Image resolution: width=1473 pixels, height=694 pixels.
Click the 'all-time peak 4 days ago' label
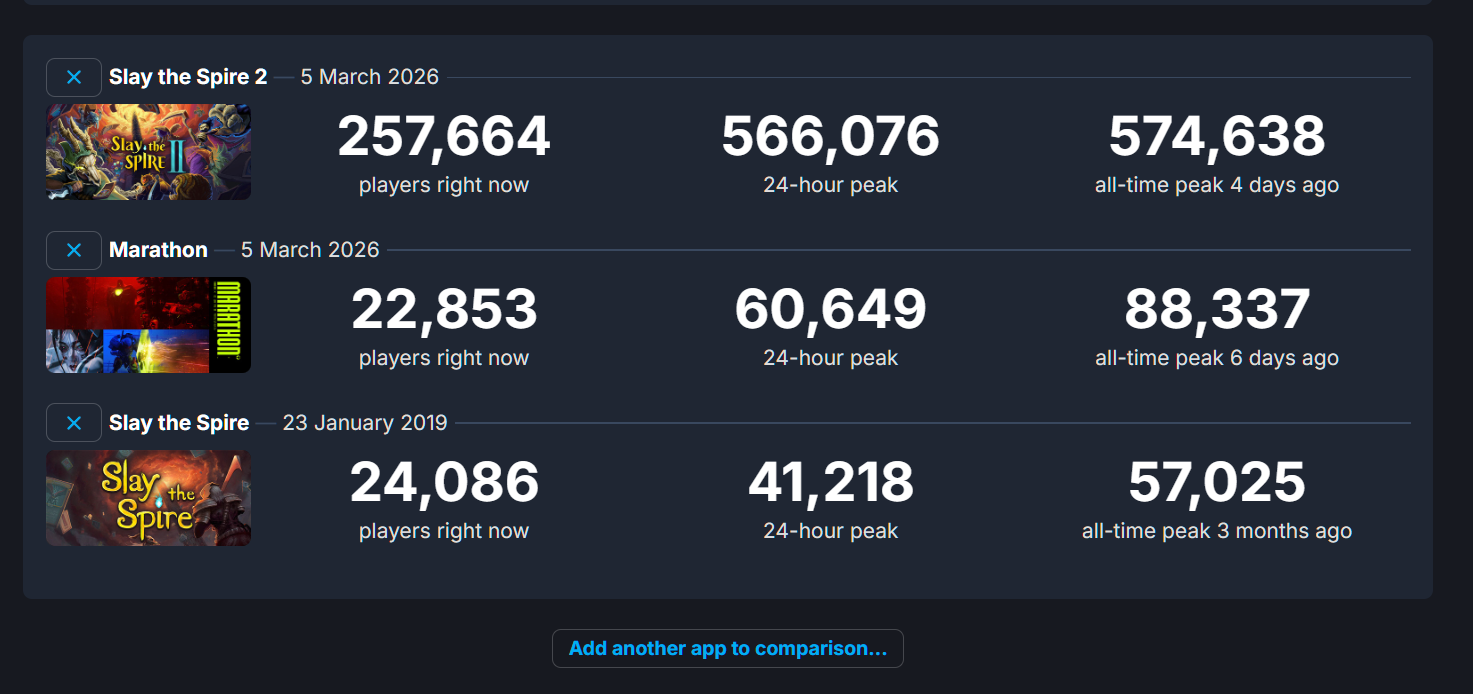pos(1217,185)
